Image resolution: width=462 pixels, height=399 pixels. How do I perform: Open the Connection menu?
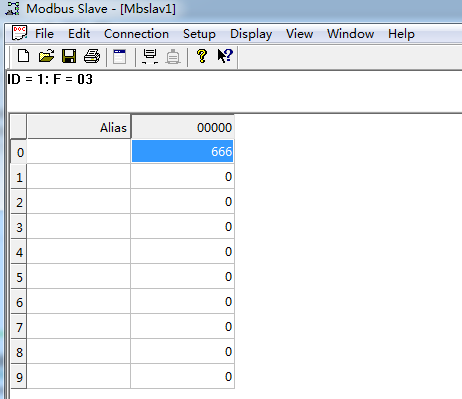pos(136,34)
